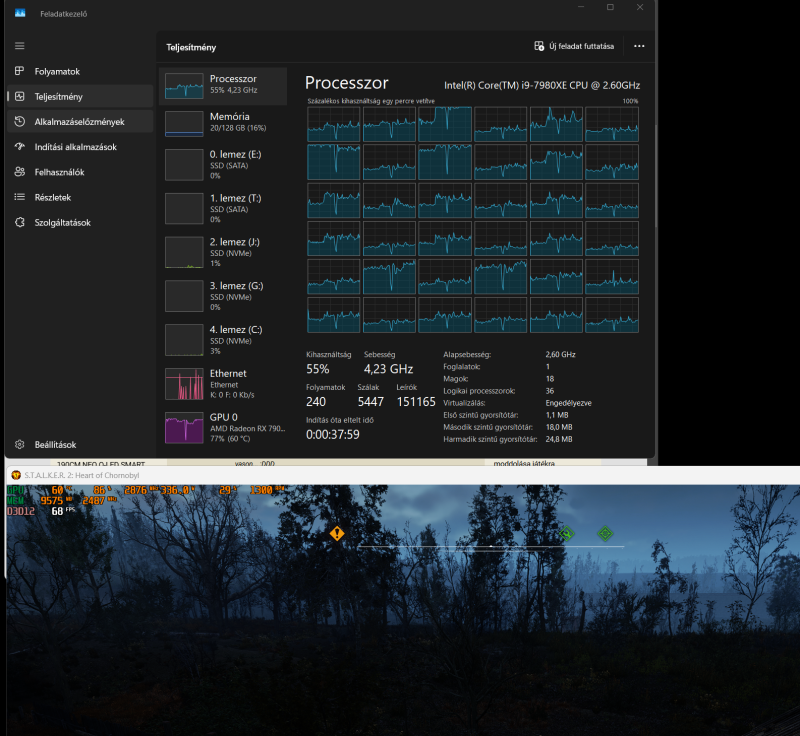Click the Beállítások gear icon

[19, 445]
